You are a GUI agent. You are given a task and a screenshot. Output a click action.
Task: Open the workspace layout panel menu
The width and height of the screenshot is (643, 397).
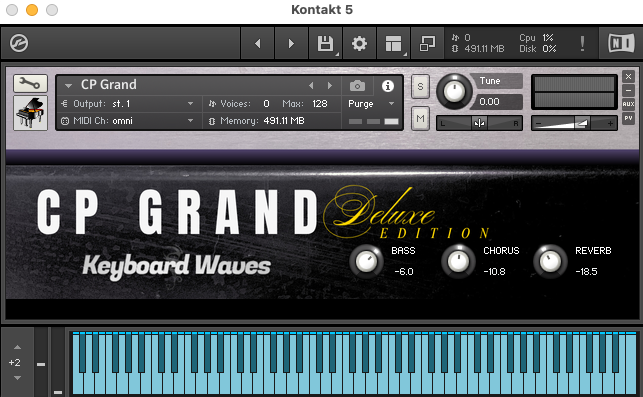click(x=393, y=43)
